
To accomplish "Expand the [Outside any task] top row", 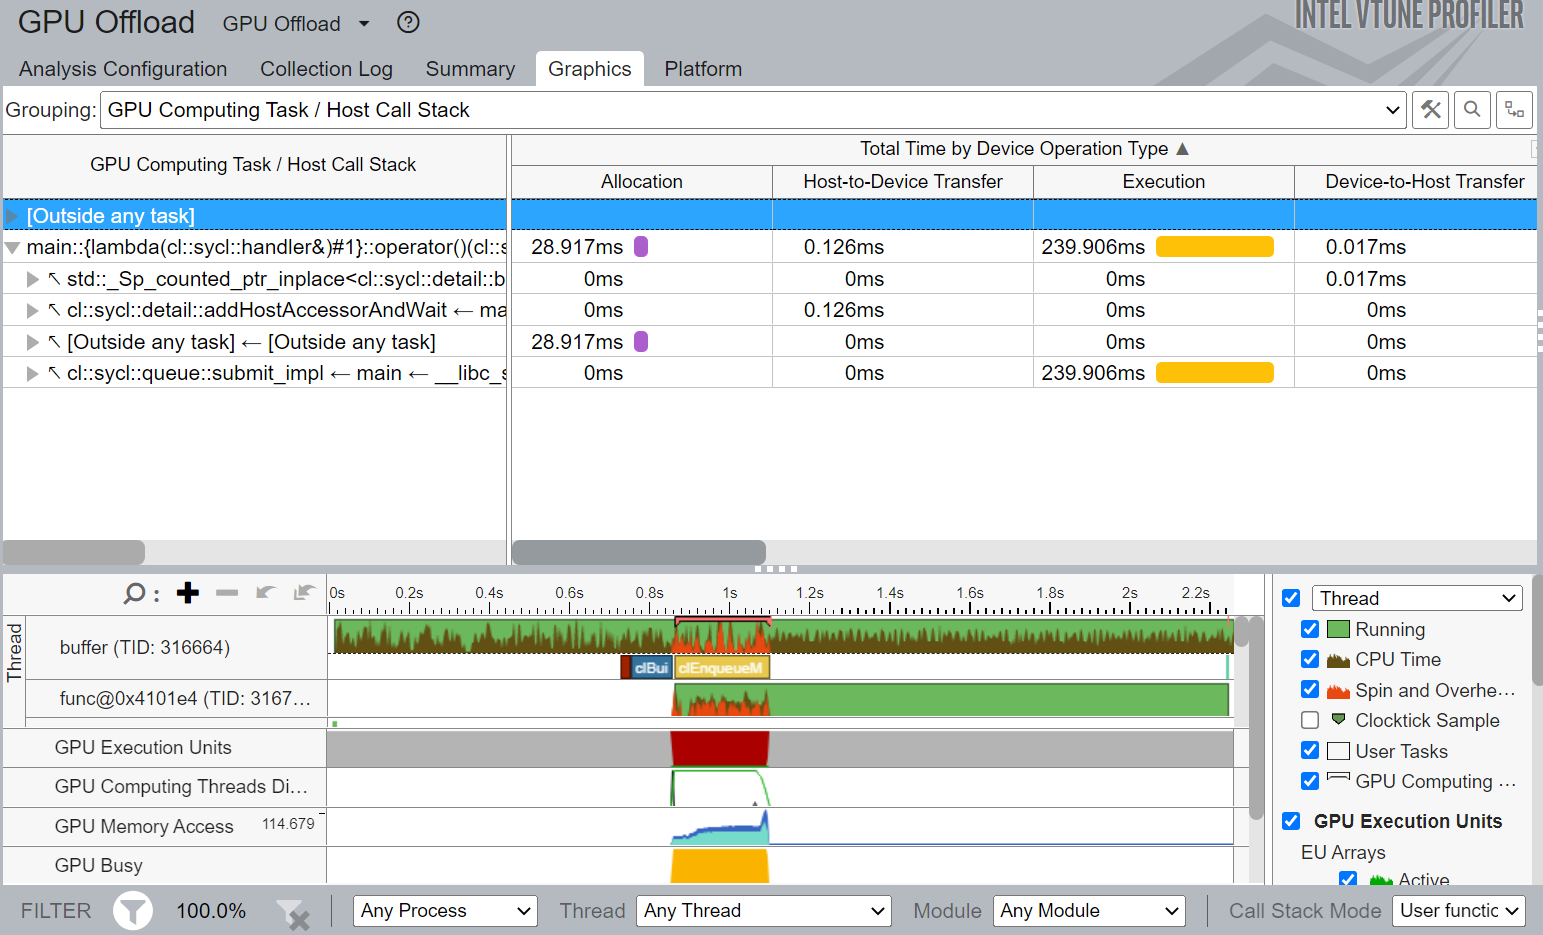I will [13, 216].
